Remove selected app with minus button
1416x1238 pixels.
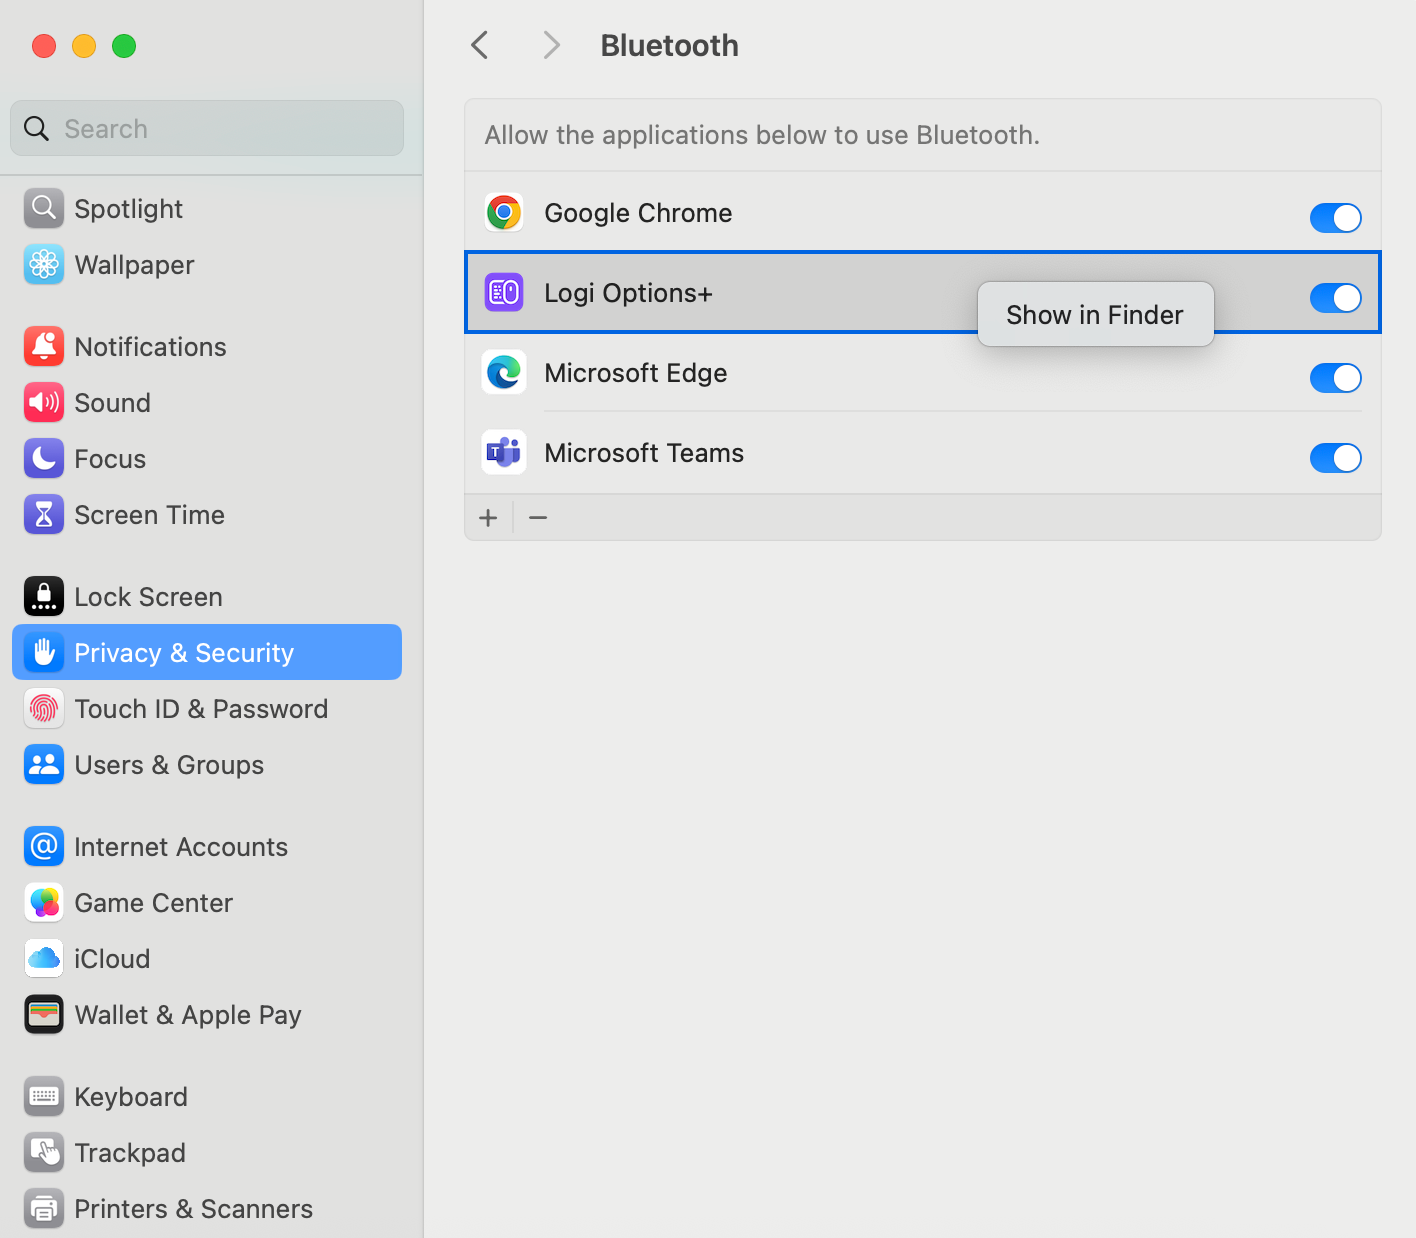pos(538,517)
